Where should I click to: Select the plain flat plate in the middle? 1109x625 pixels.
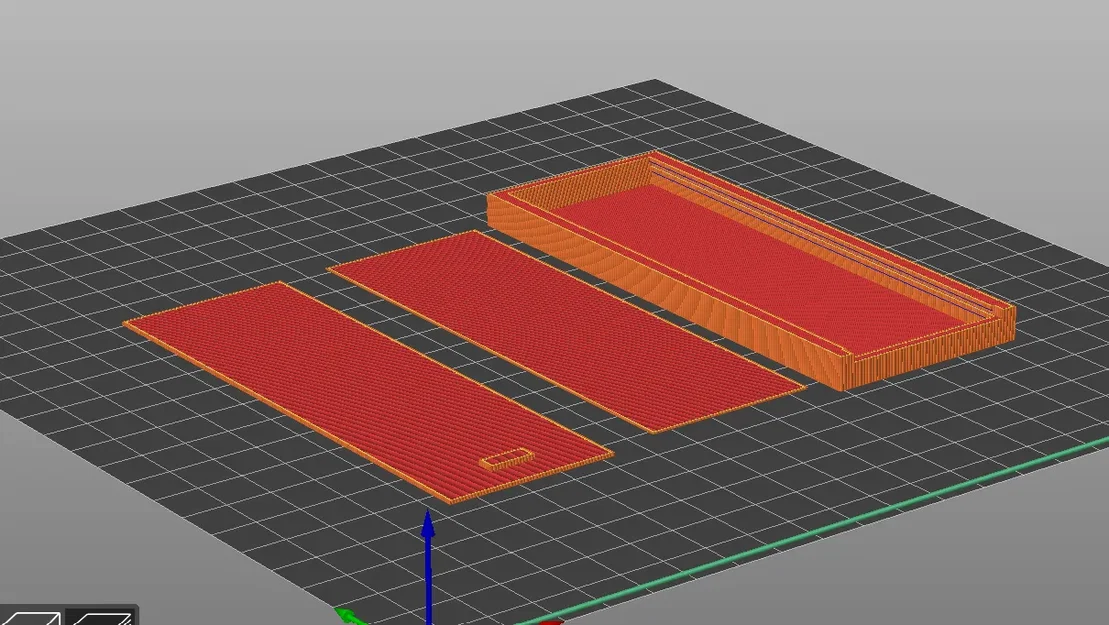566,330
